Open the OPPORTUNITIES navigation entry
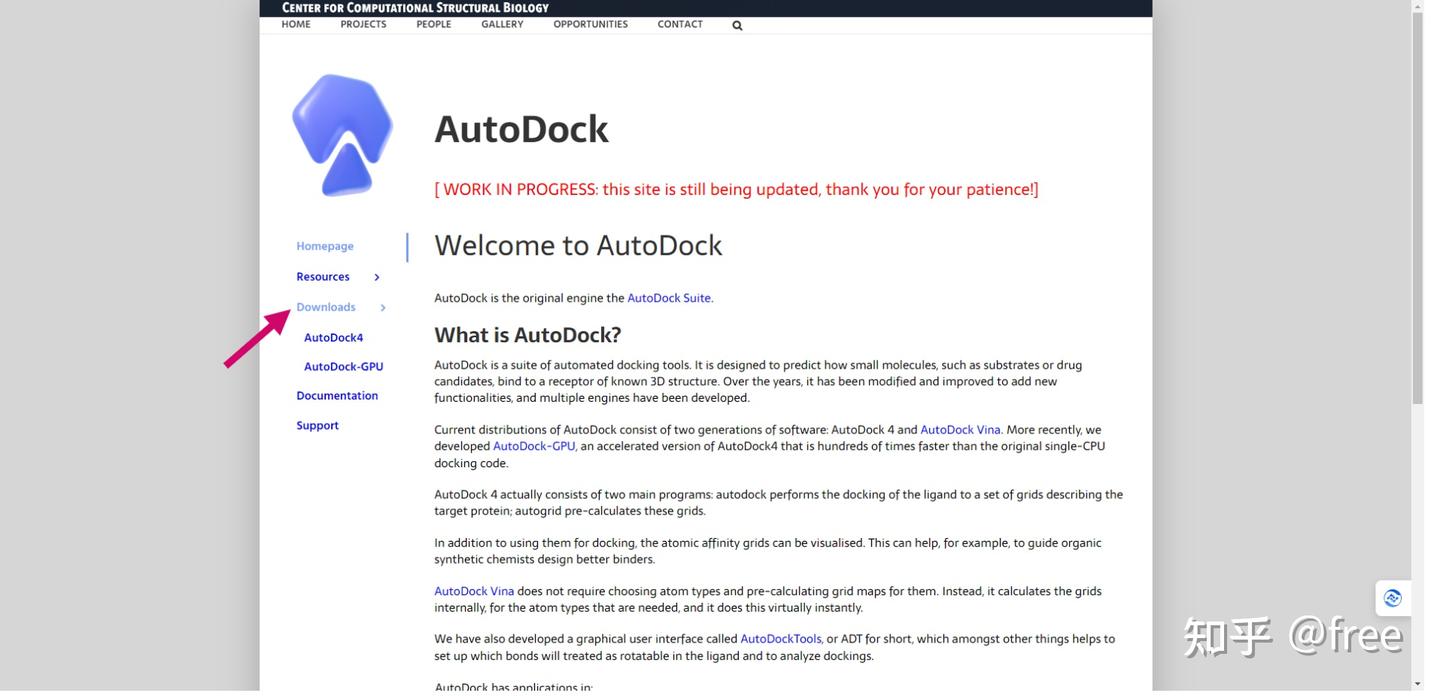 tap(590, 24)
